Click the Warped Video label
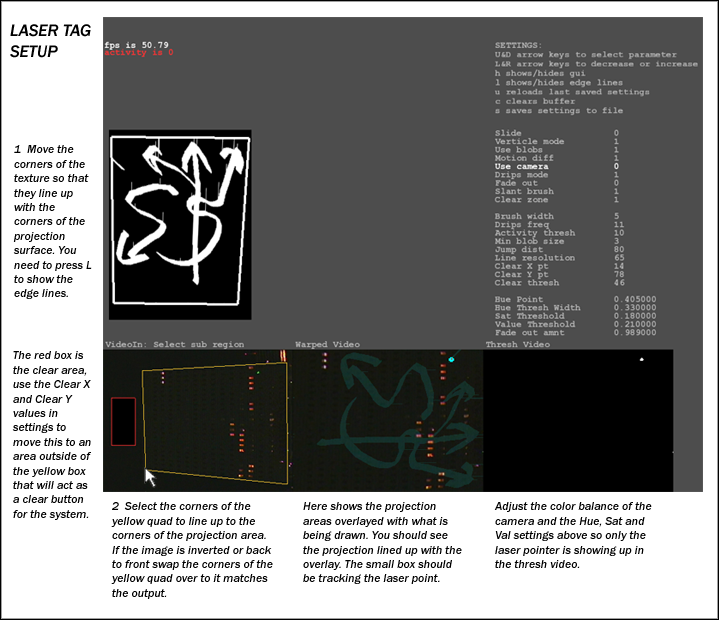Image resolution: width=719 pixels, height=620 pixels. (x=327, y=344)
